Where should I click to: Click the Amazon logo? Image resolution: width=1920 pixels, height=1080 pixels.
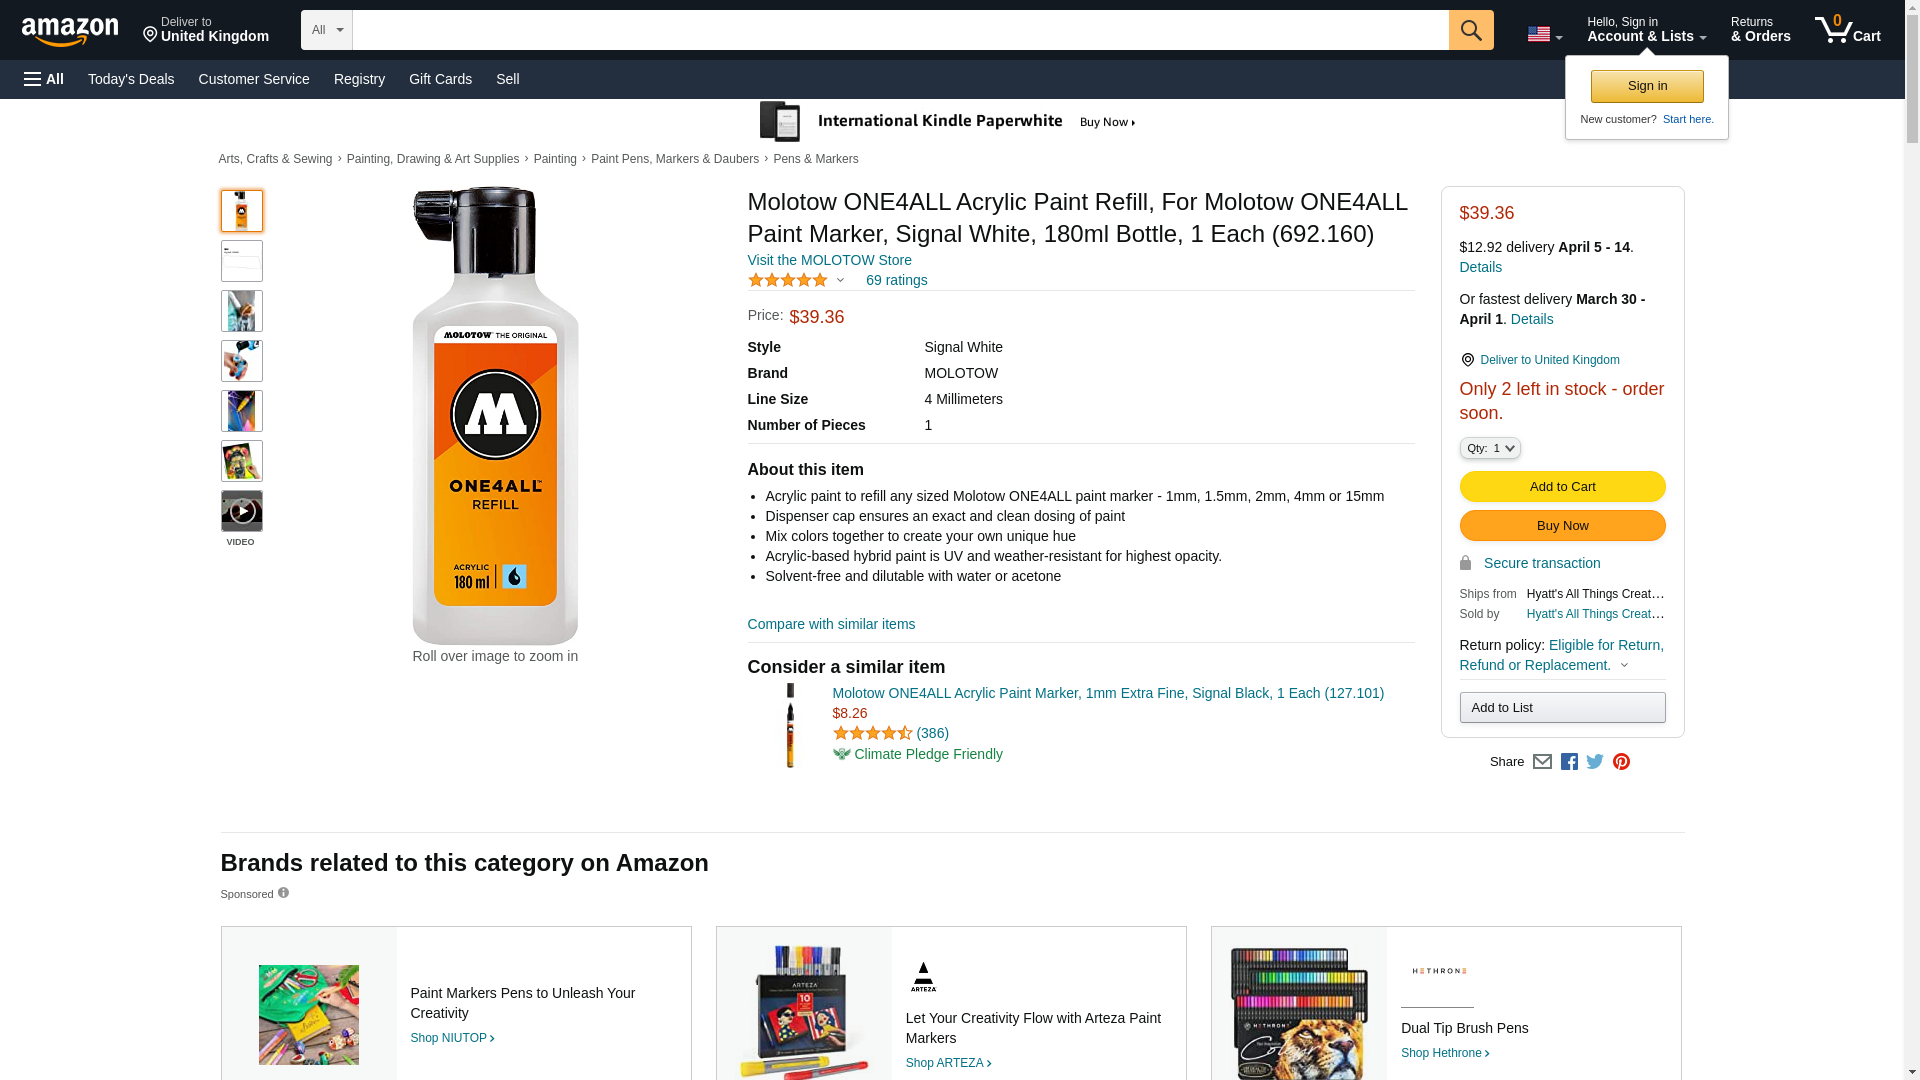click(70, 31)
